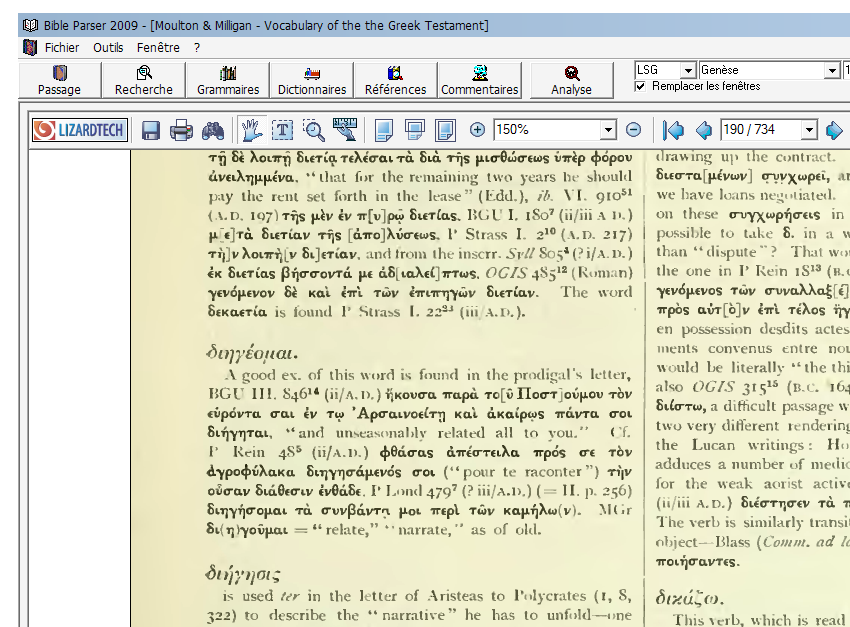Select the ruler measure tool
The width and height of the screenshot is (850, 627).
pyautogui.click(x=345, y=130)
